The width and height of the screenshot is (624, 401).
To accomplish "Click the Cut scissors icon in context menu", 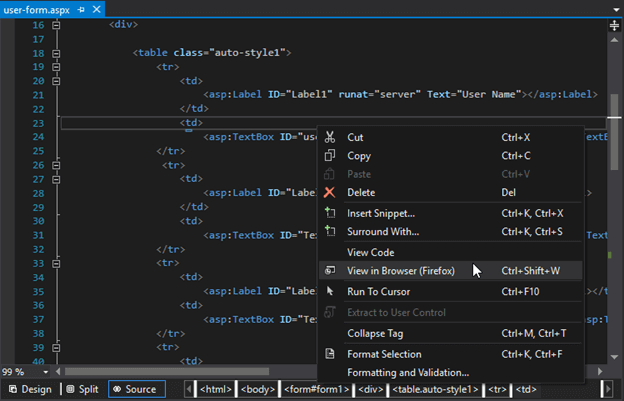I will tap(329, 137).
